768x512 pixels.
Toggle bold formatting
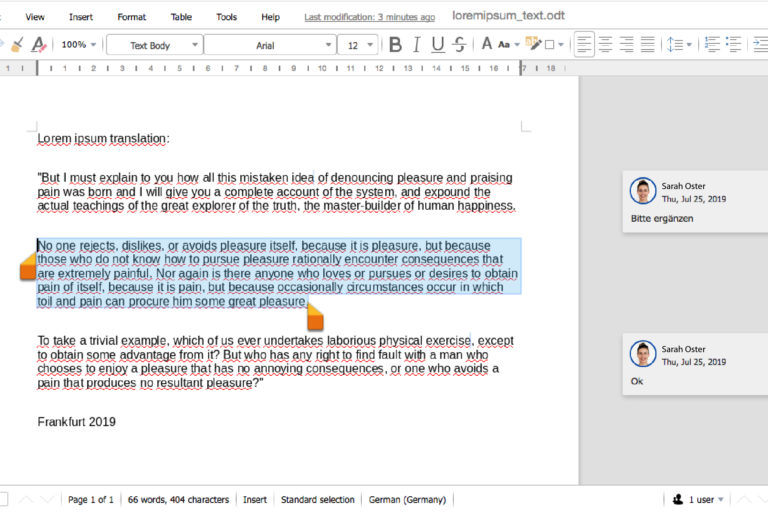pos(395,45)
